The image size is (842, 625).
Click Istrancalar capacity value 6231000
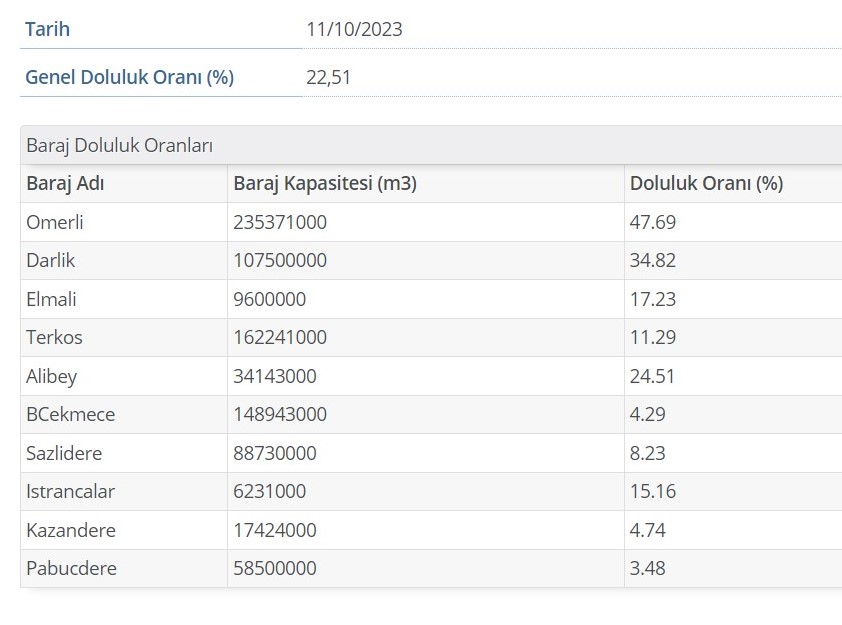click(270, 491)
